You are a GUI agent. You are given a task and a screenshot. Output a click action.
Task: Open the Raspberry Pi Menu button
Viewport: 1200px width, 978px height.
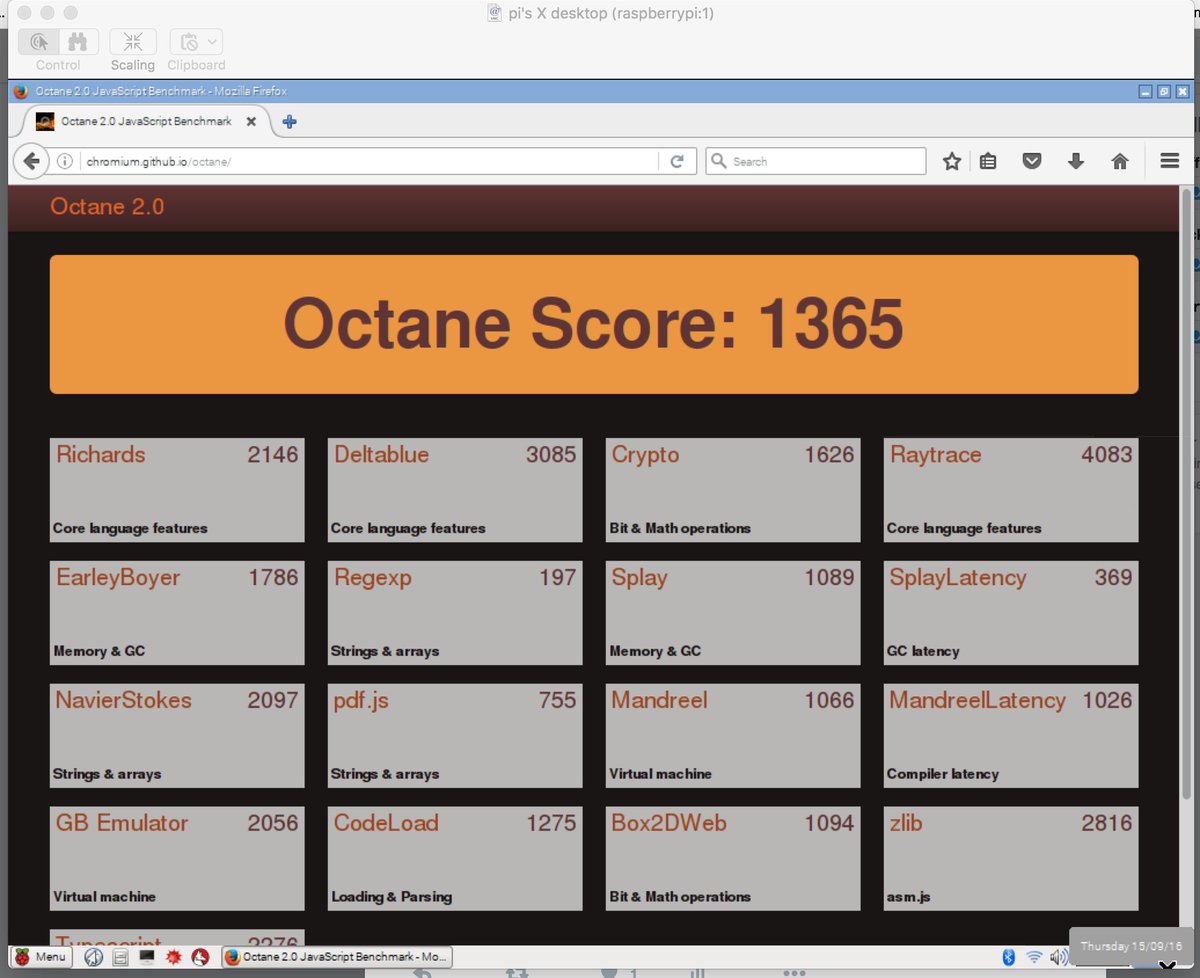pos(40,957)
